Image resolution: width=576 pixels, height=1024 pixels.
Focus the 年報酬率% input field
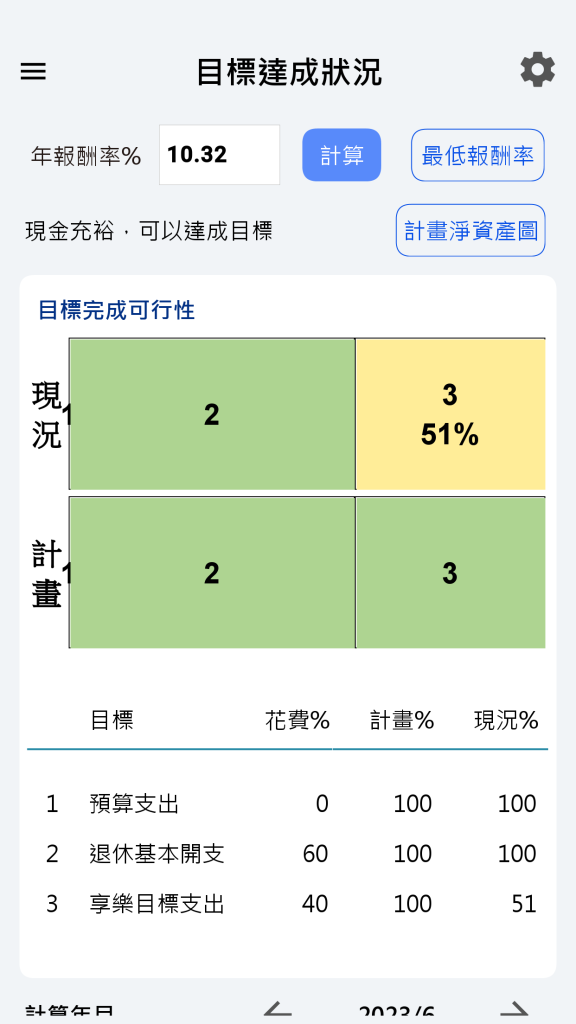pos(219,155)
